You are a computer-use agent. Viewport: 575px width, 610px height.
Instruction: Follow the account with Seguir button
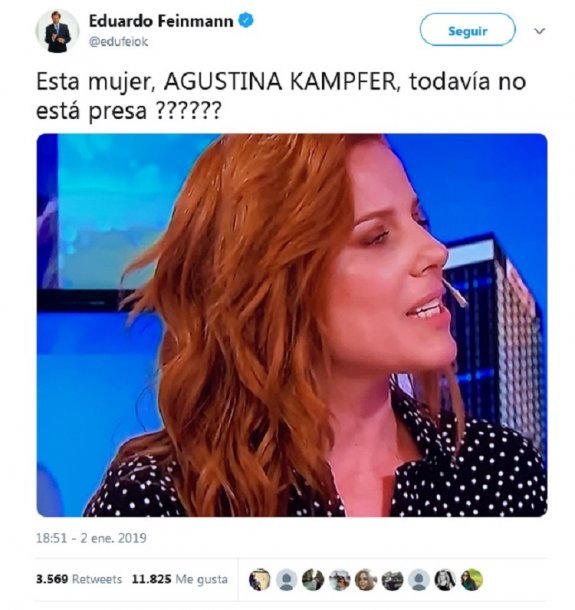tap(468, 30)
